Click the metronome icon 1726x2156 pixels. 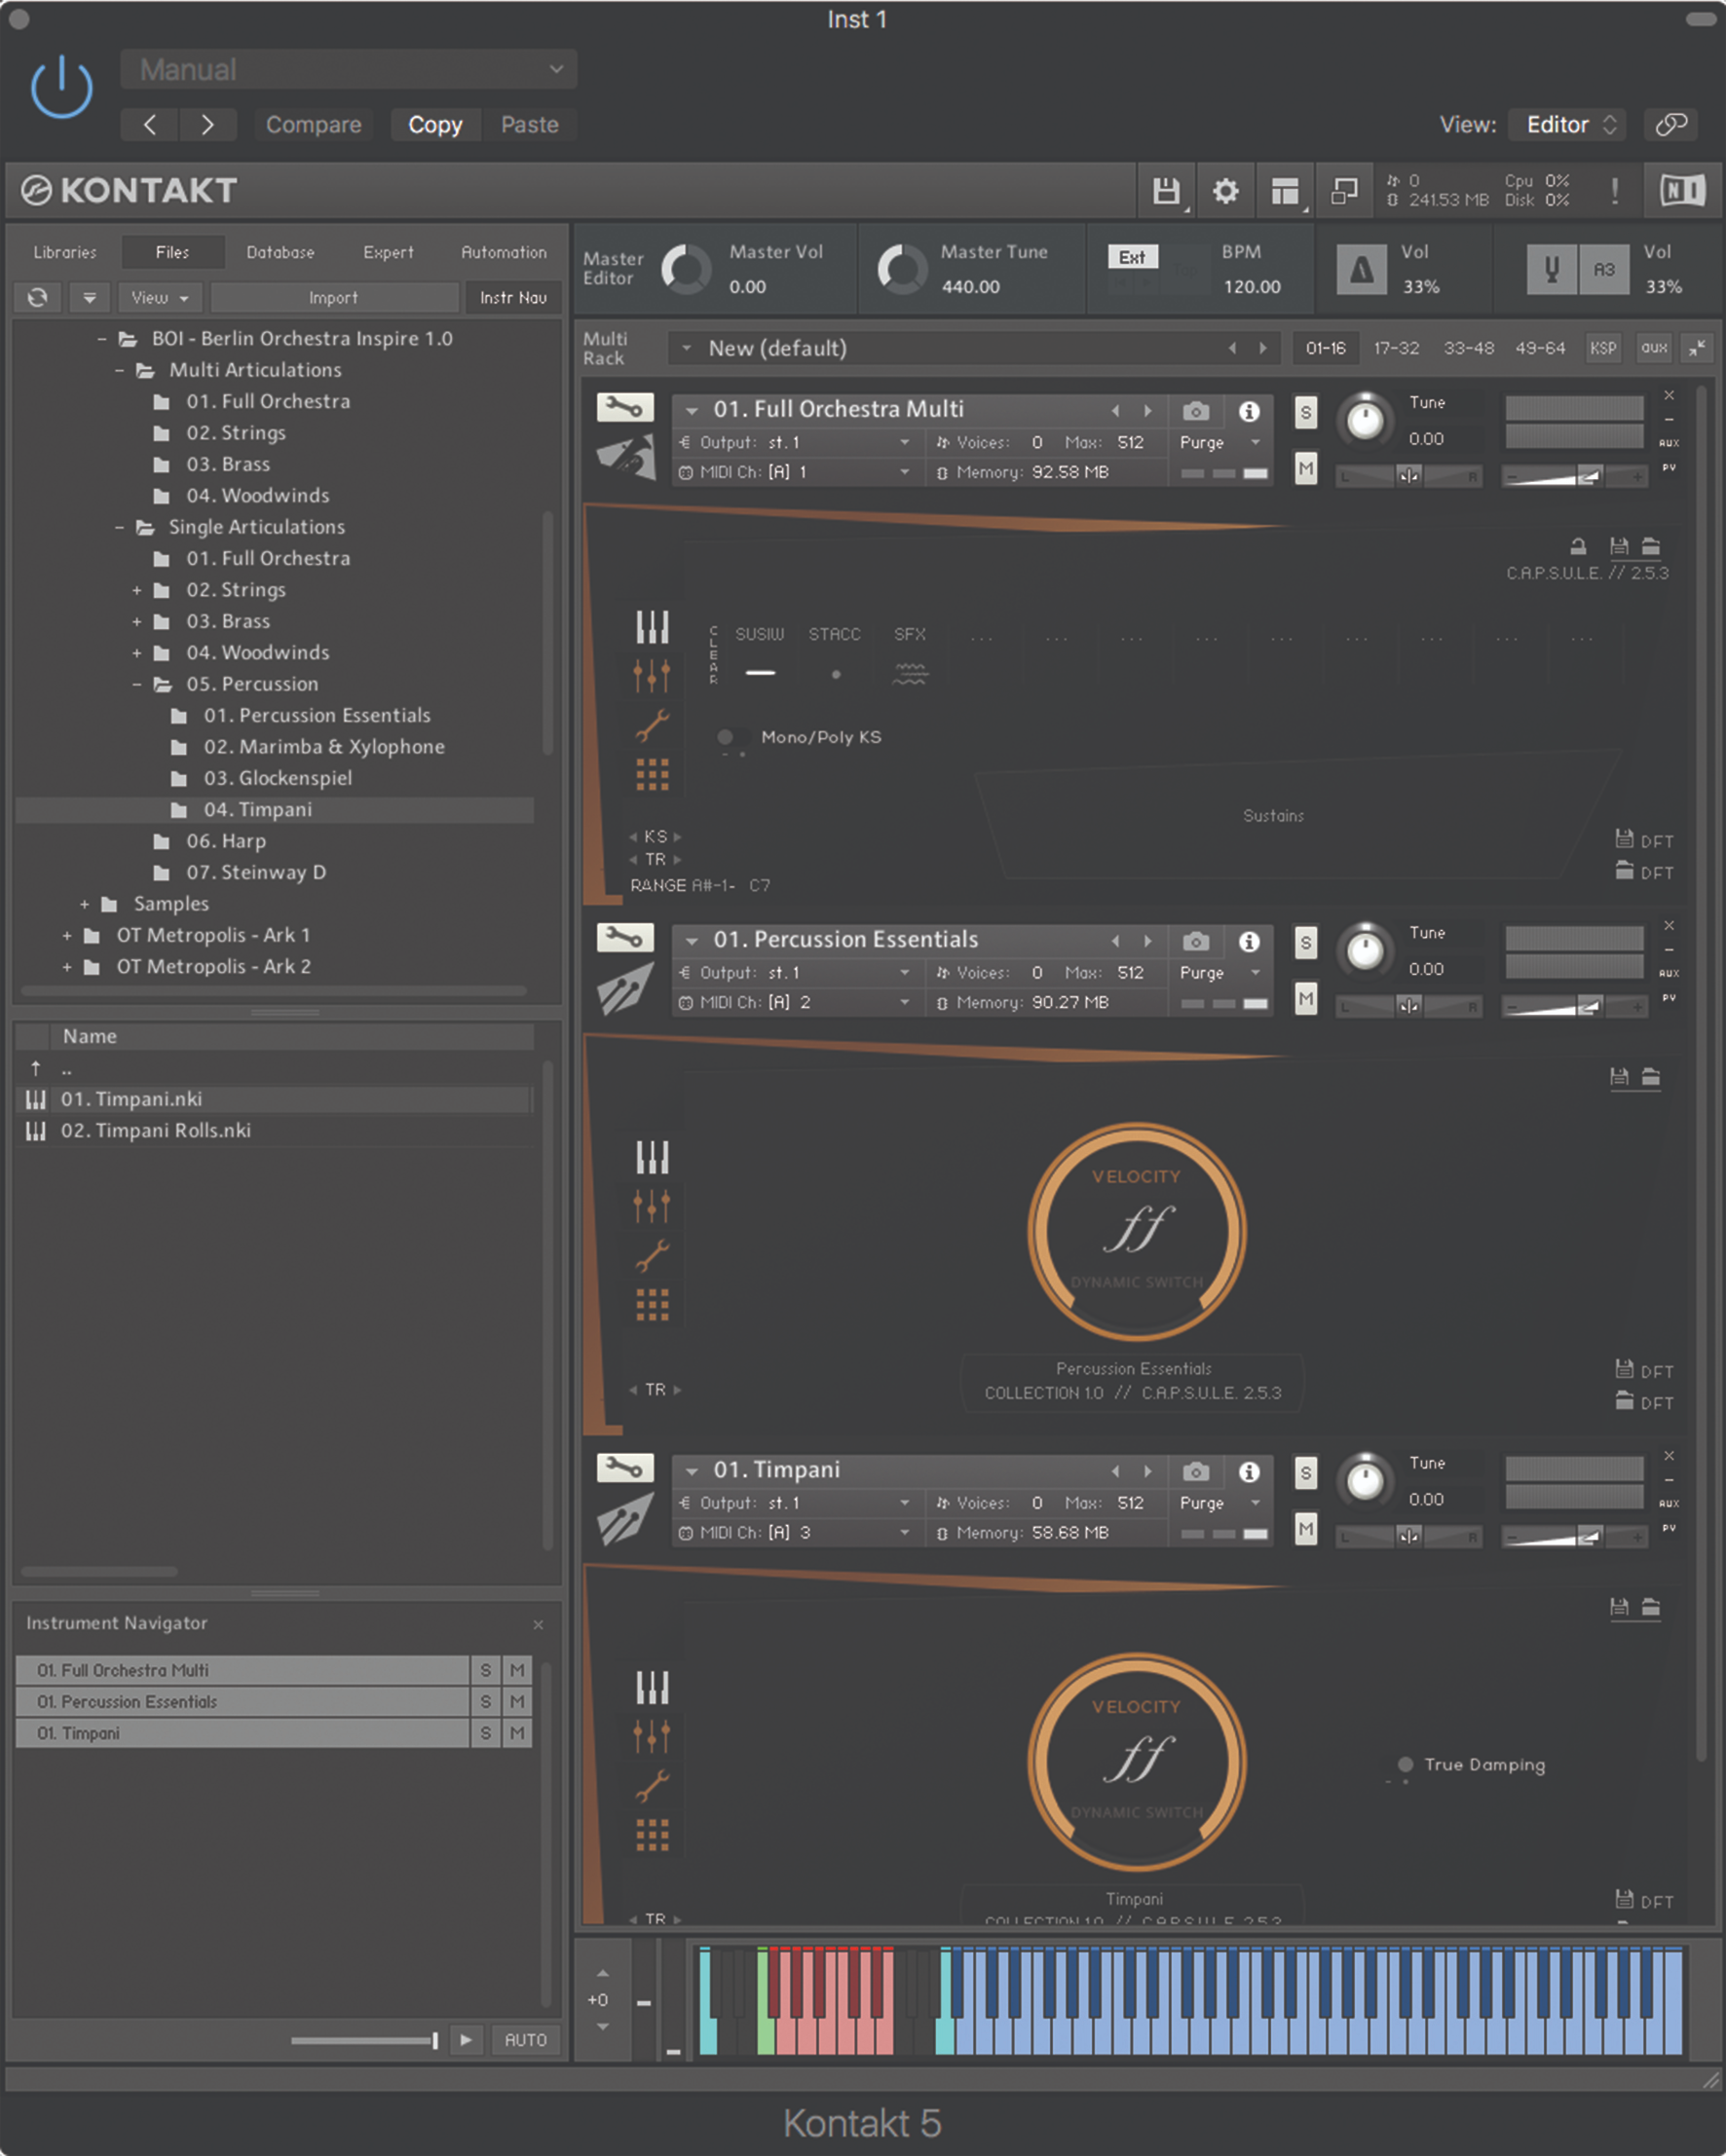click(x=1361, y=270)
